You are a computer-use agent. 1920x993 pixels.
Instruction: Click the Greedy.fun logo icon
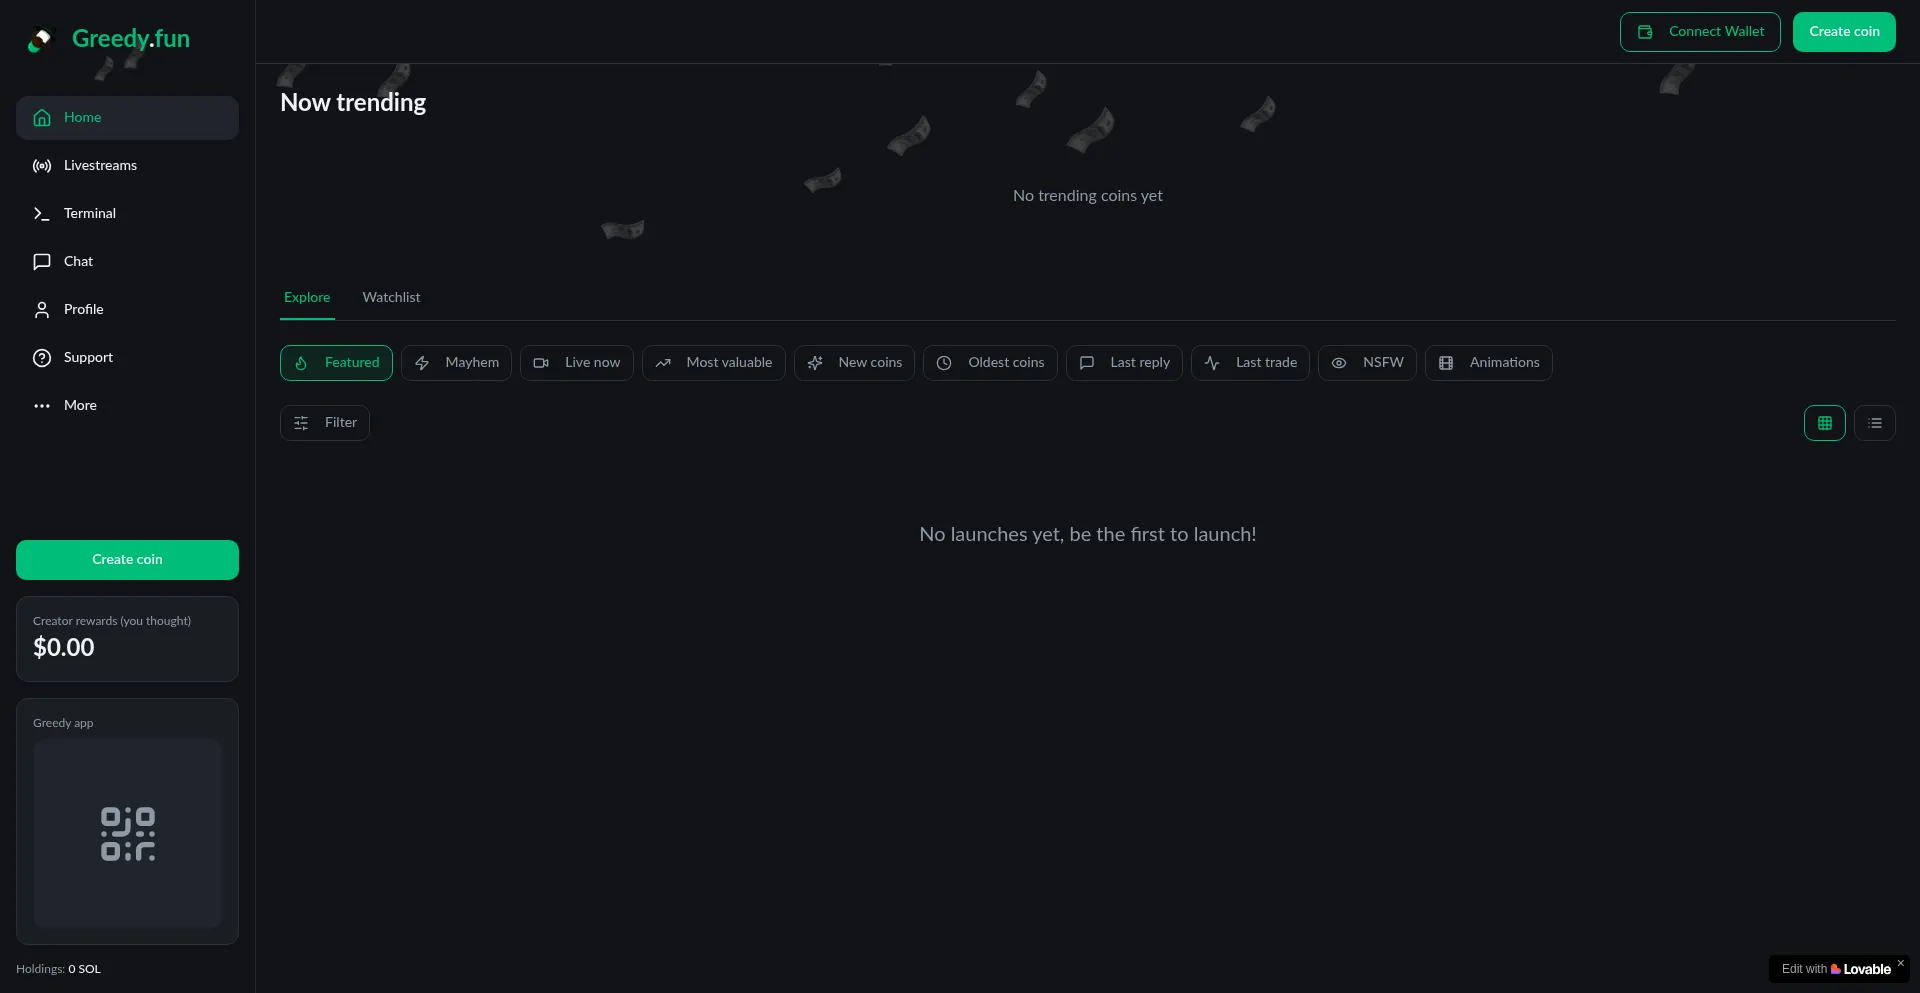40,39
